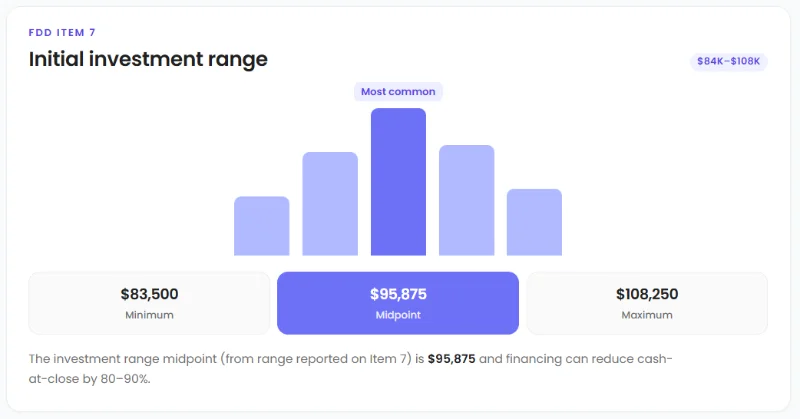The height and width of the screenshot is (419, 800).
Task: Click the financing description paragraph
Action: [x=351, y=368]
